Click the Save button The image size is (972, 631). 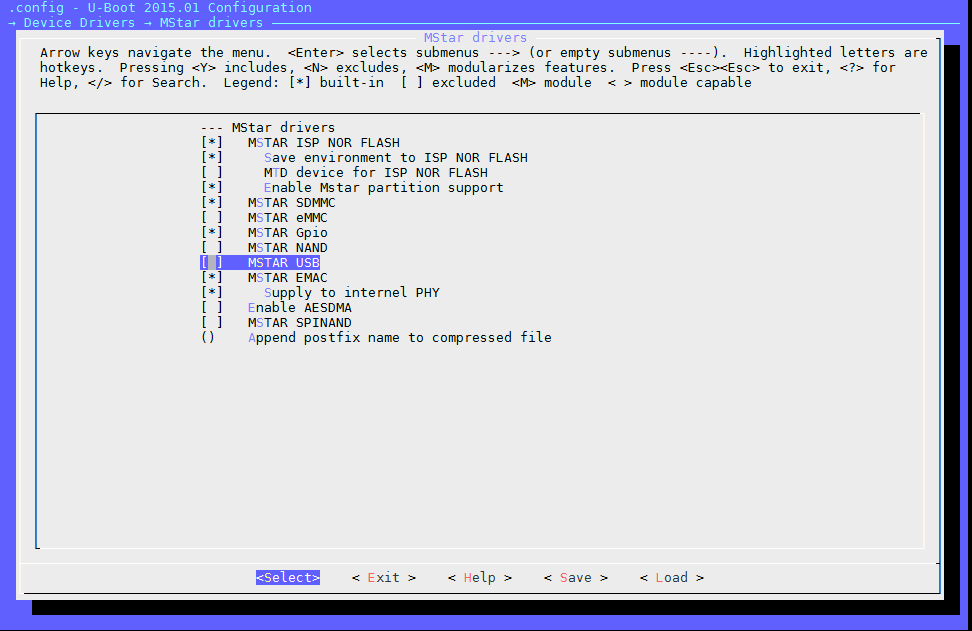[x=575, y=578]
